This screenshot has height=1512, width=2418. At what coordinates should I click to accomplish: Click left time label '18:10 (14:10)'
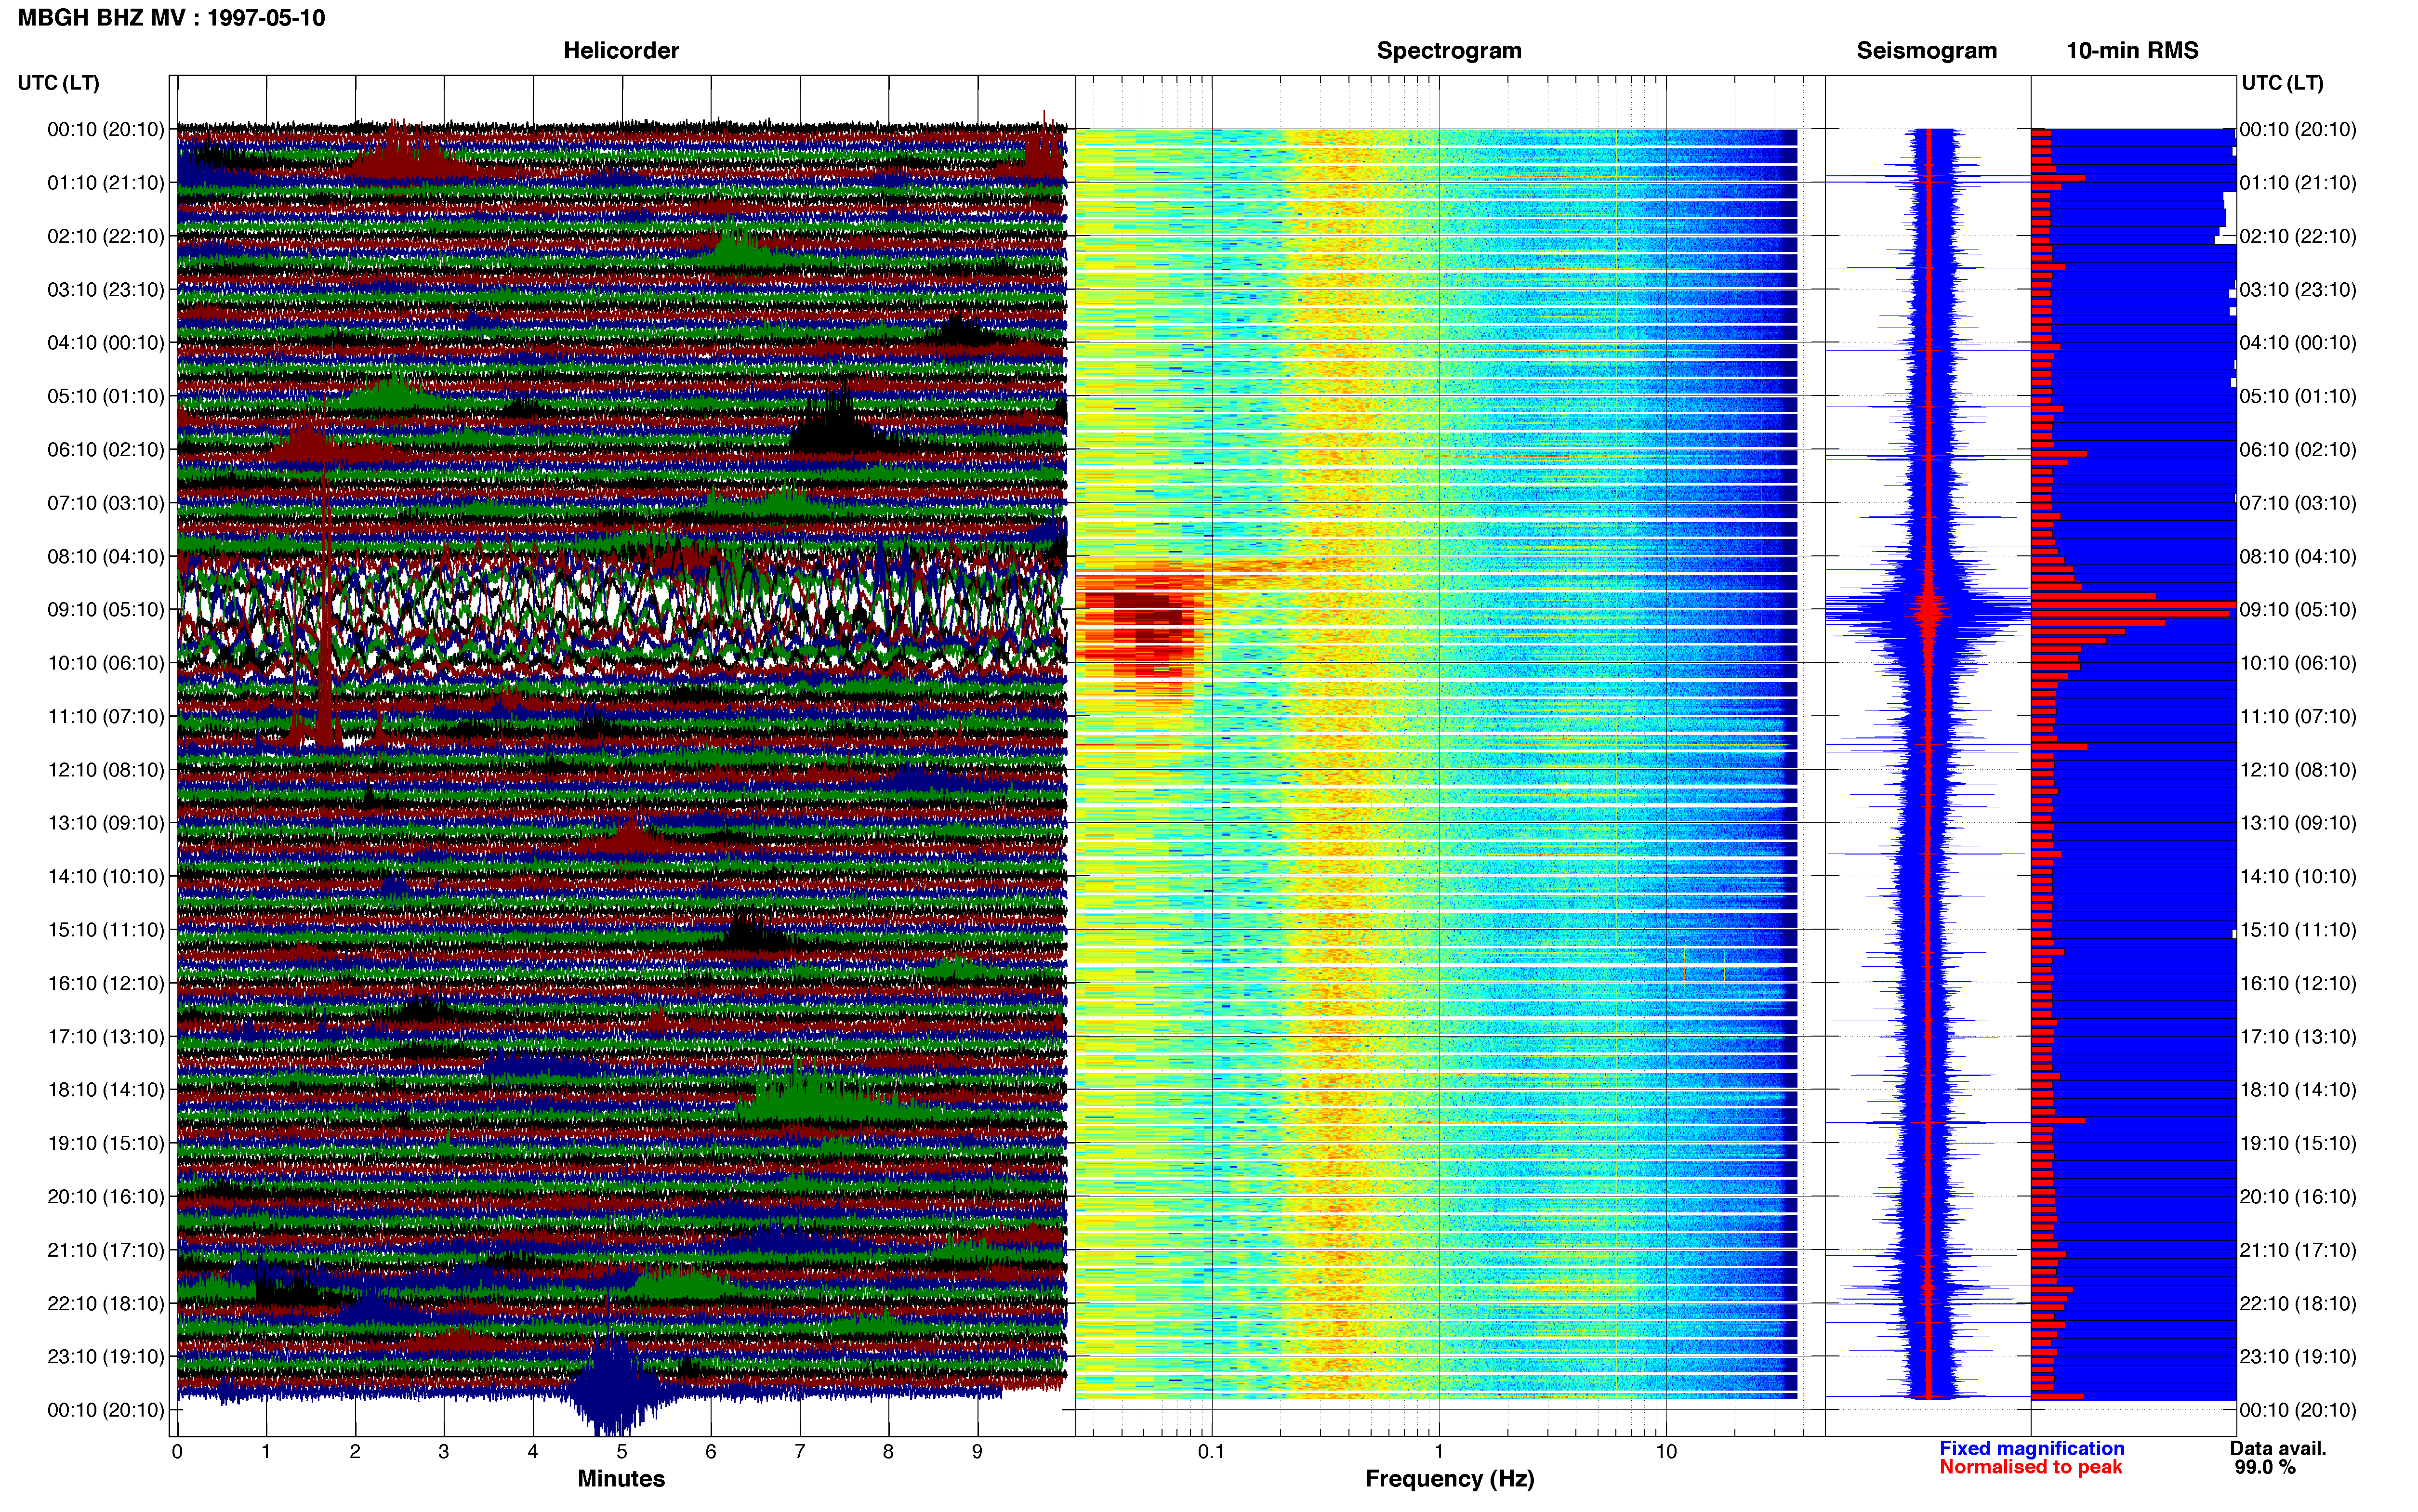pos(106,1090)
